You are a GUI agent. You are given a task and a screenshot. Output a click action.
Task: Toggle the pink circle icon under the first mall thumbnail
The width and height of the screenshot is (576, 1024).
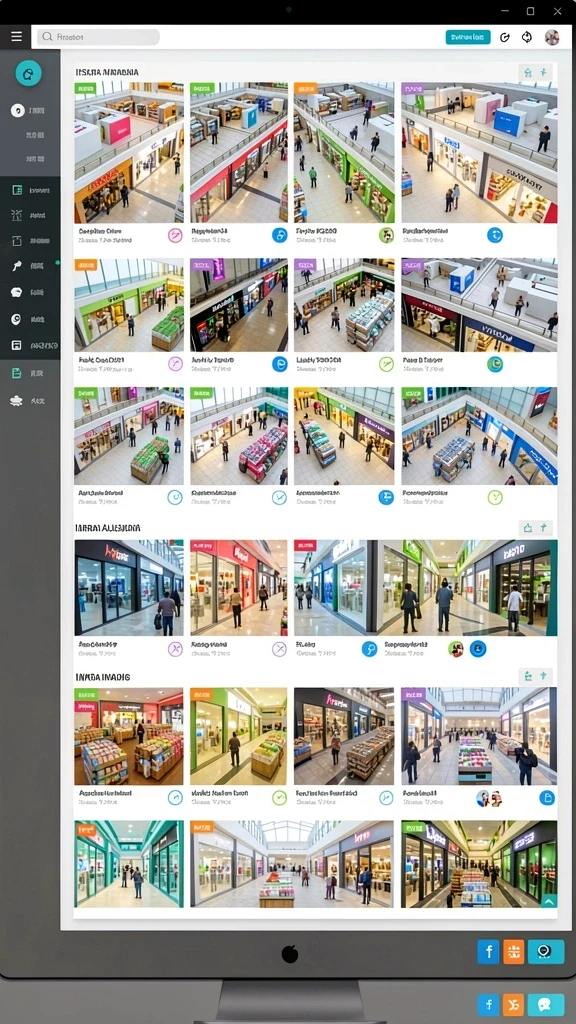tap(175, 235)
